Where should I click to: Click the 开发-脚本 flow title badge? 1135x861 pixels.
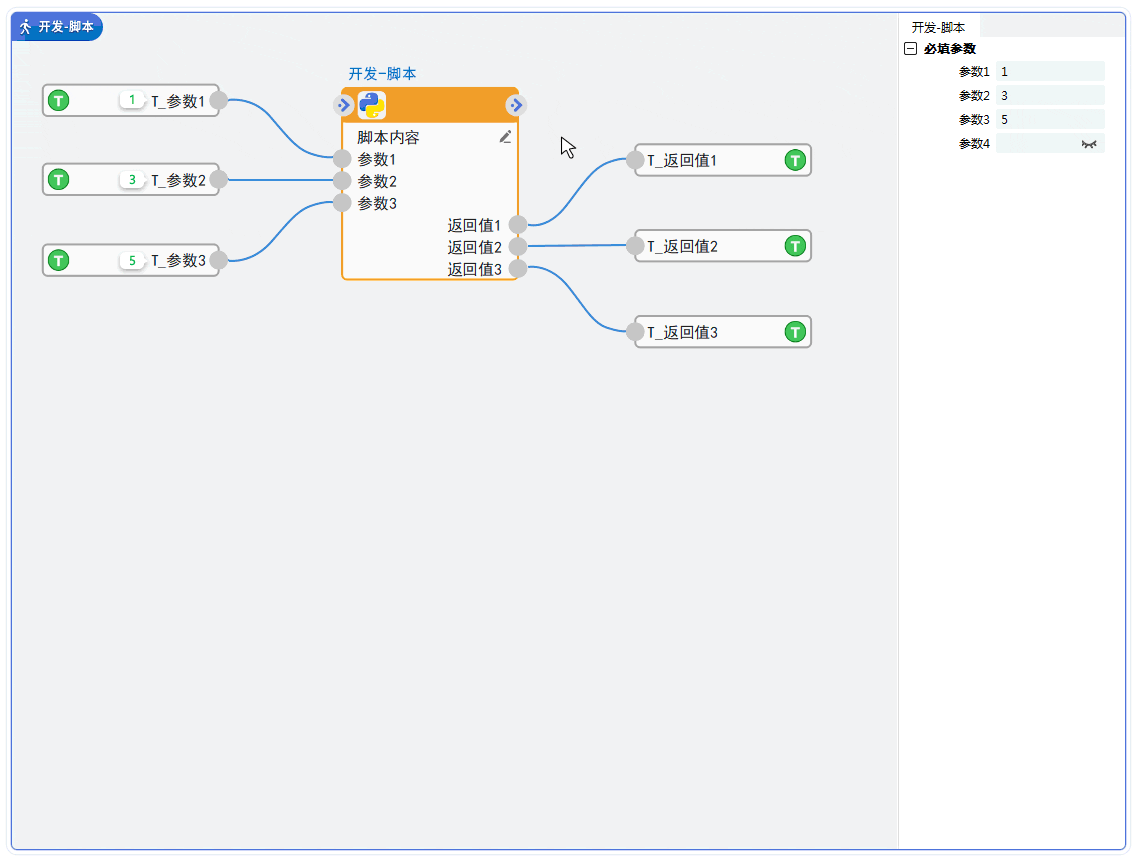(57, 27)
